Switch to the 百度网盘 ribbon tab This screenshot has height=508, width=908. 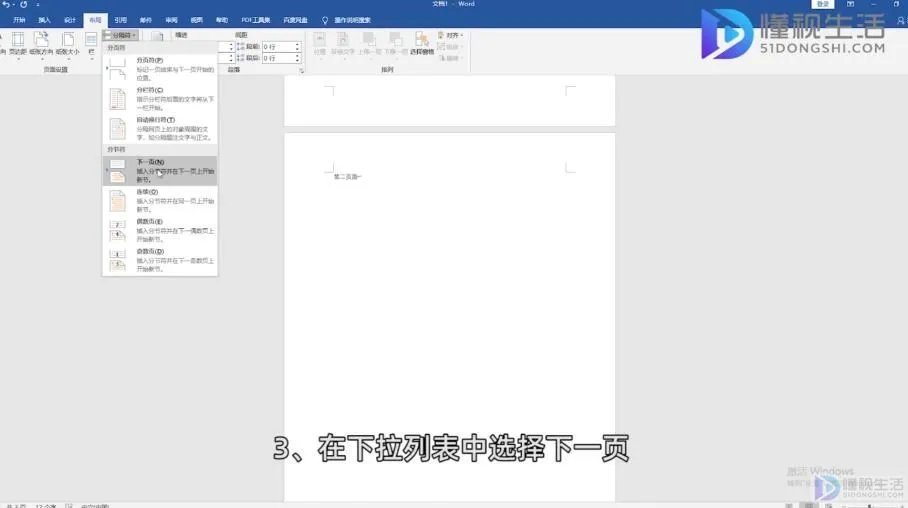(295, 20)
